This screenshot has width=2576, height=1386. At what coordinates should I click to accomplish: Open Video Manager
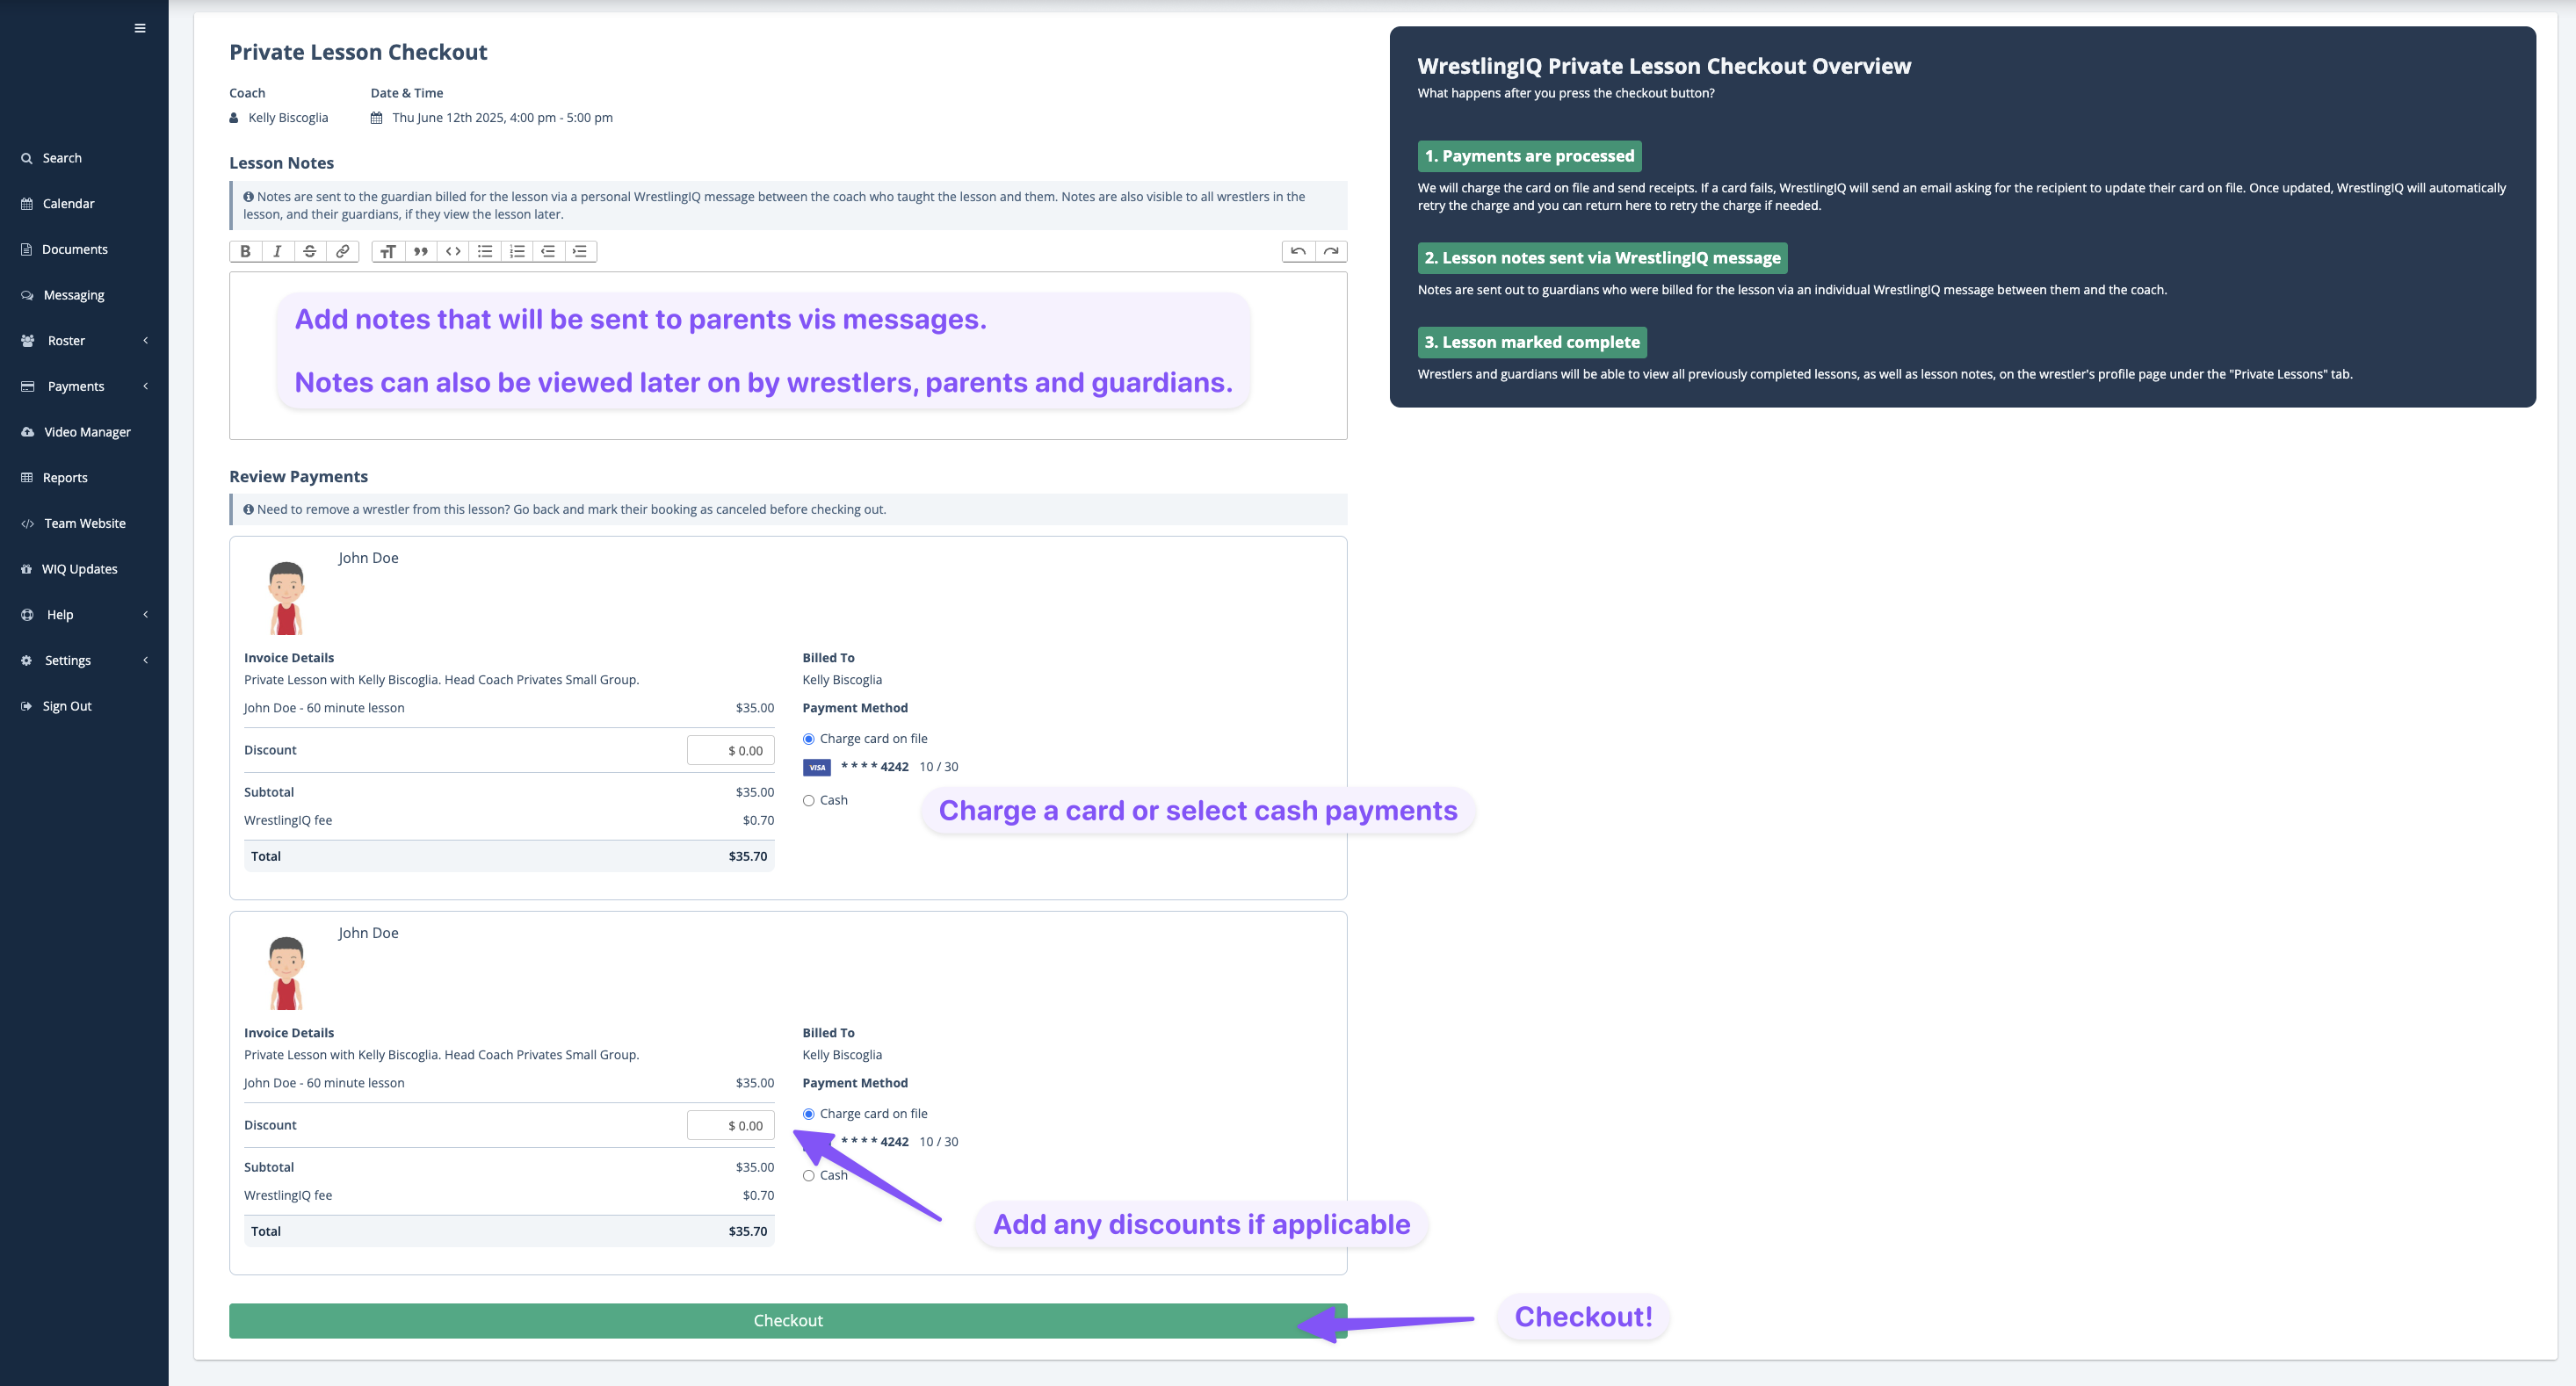point(88,432)
